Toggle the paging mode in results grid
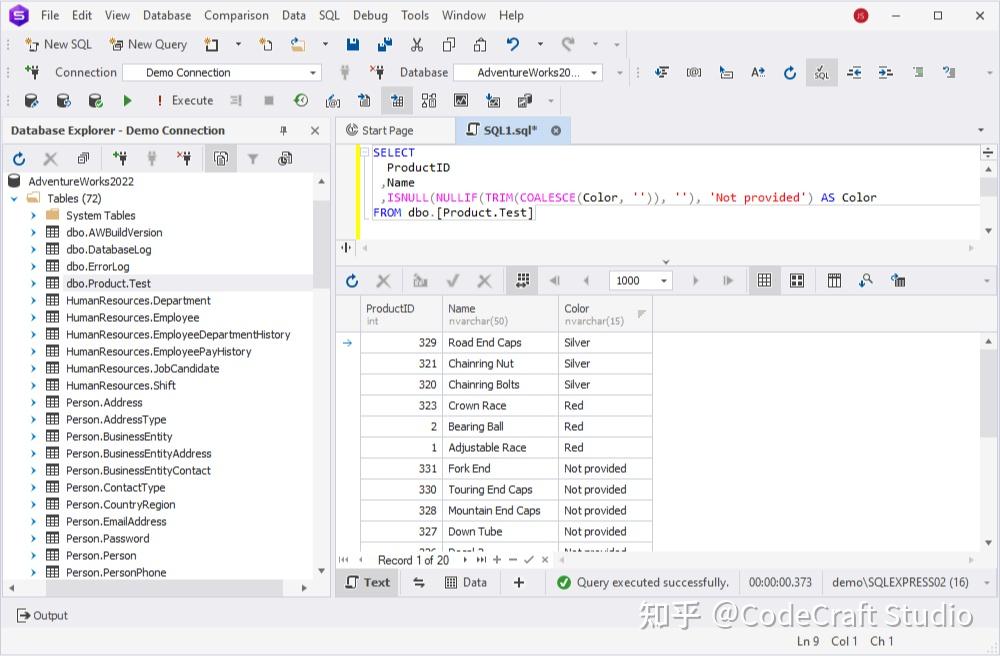This screenshot has width=1000, height=656. pyautogui.click(x=522, y=281)
